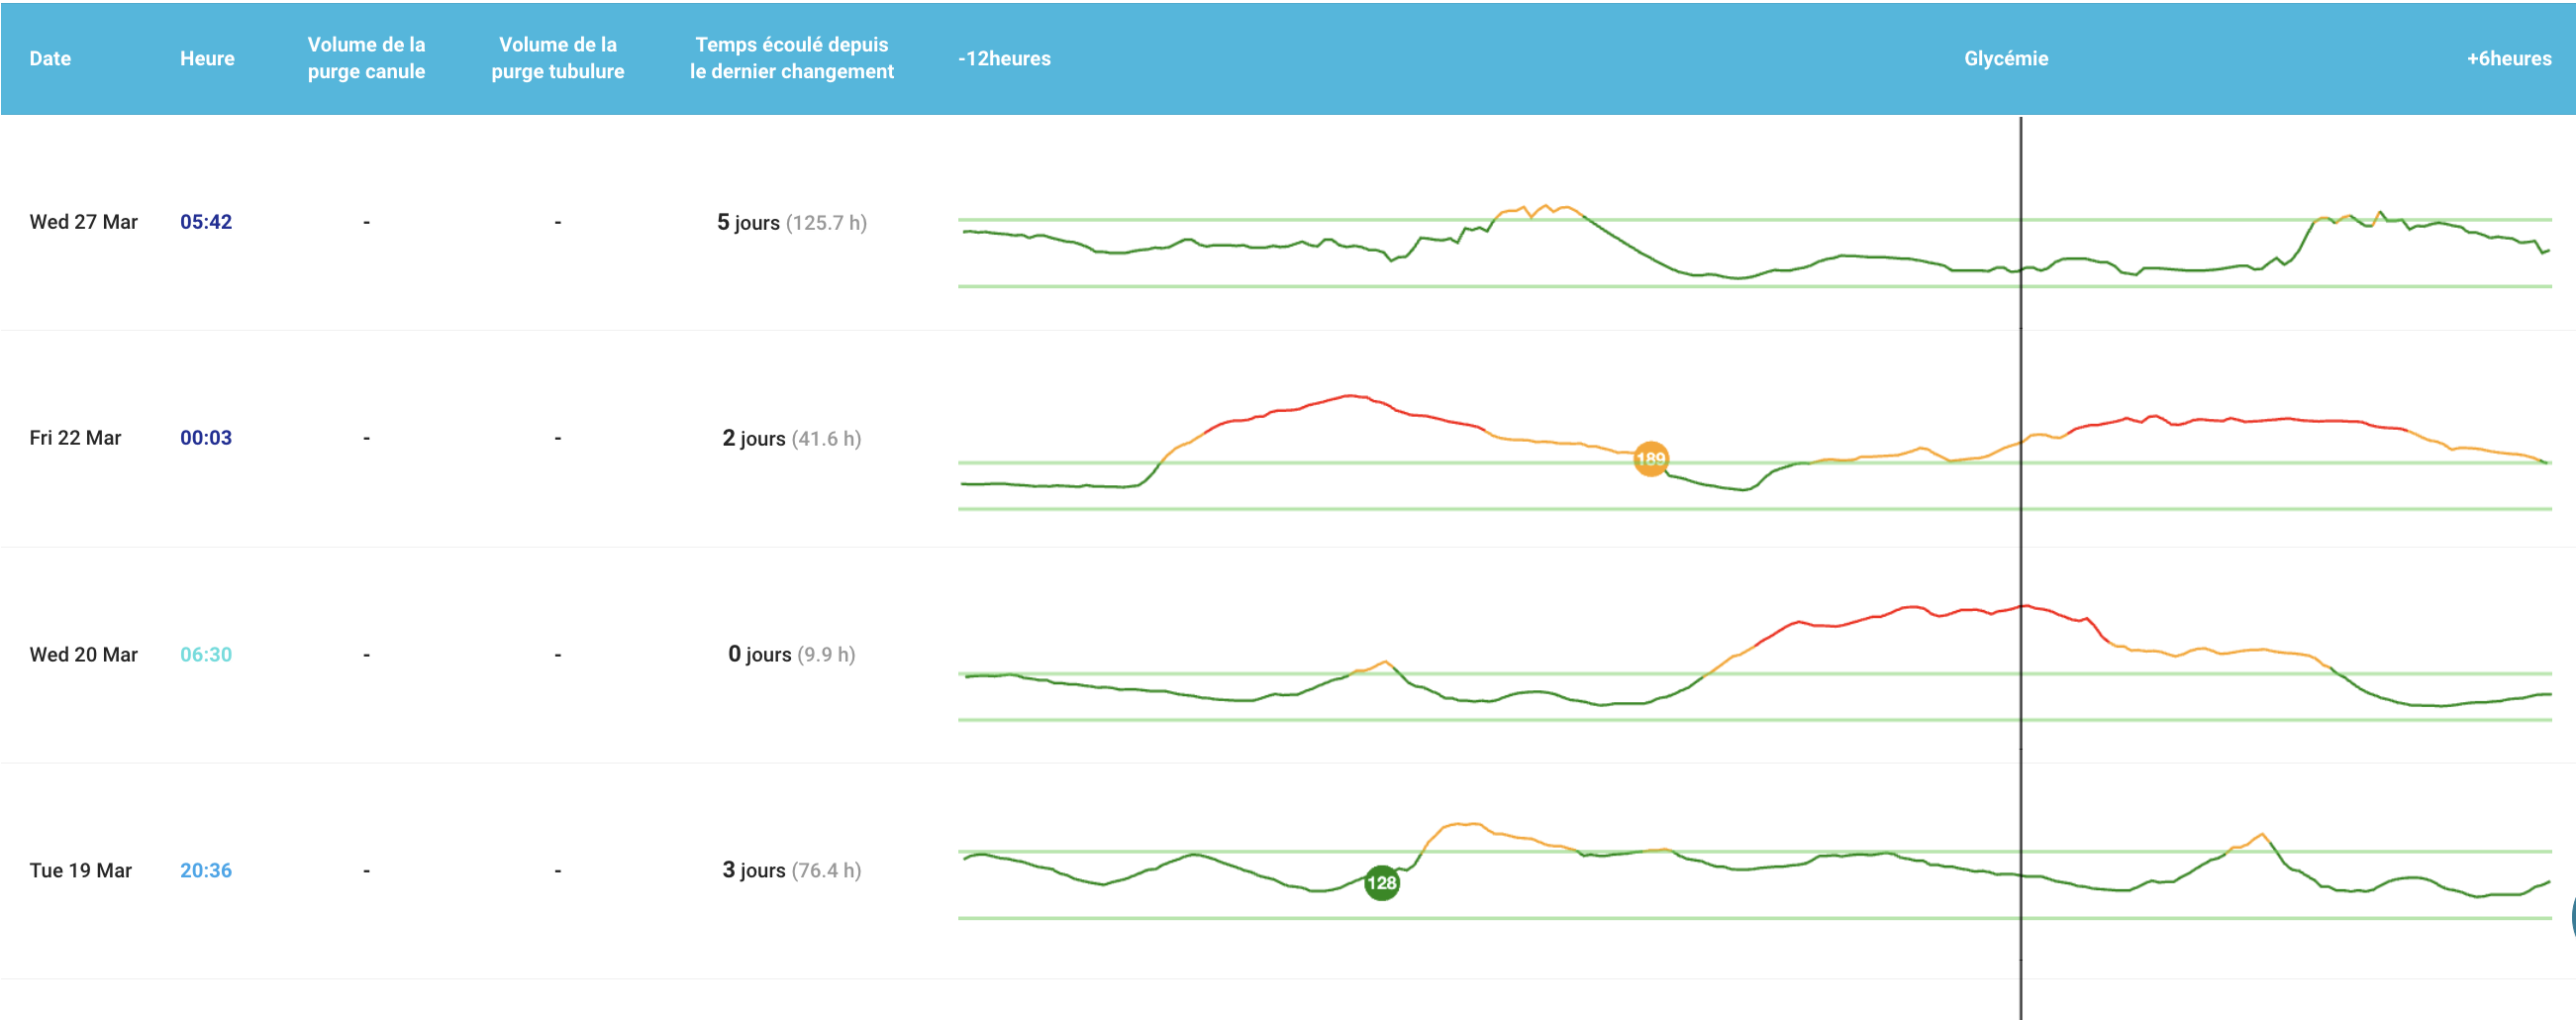This screenshot has width=2576, height=1020.
Task: Select the Wed 20 Mar row date
Action: (84, 654)
